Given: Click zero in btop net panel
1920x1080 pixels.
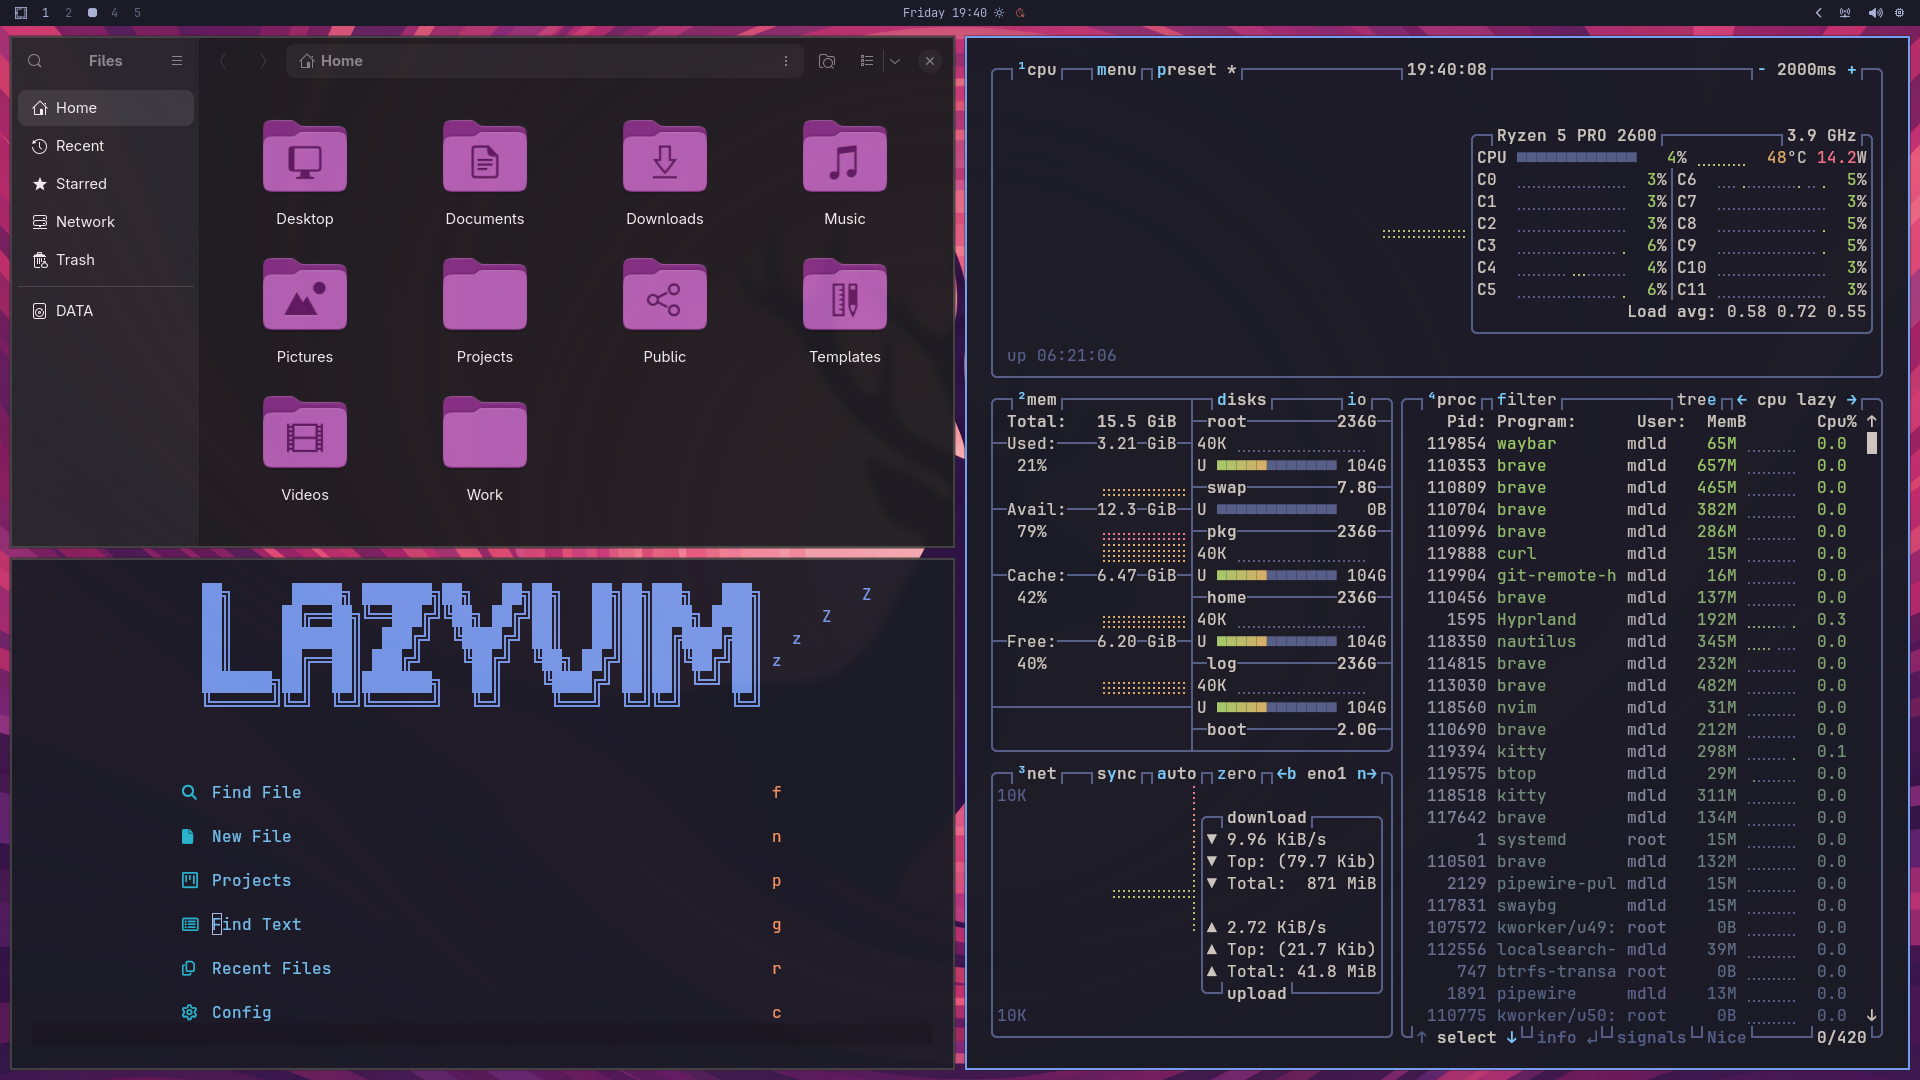Looking at the screenshot, I should tap(1236, 773).
